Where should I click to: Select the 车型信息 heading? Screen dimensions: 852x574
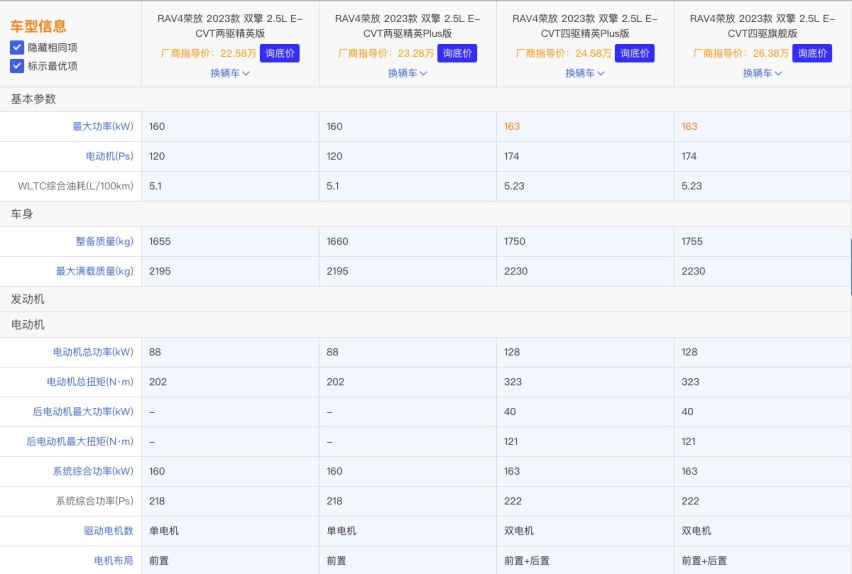click(x=38, y=26)
